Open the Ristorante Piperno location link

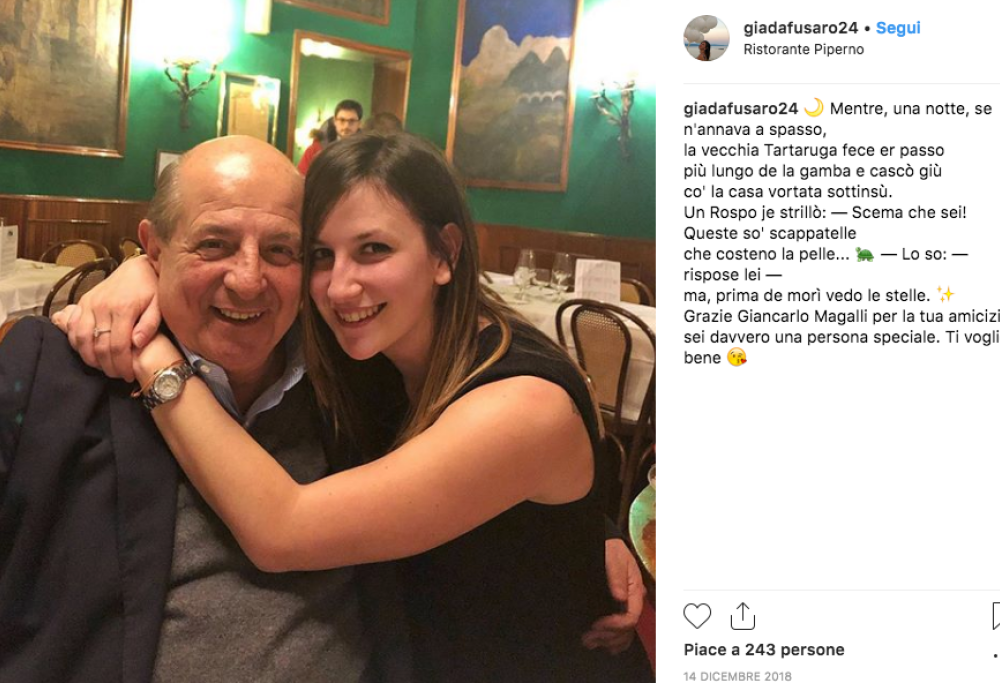coord(804,50)
